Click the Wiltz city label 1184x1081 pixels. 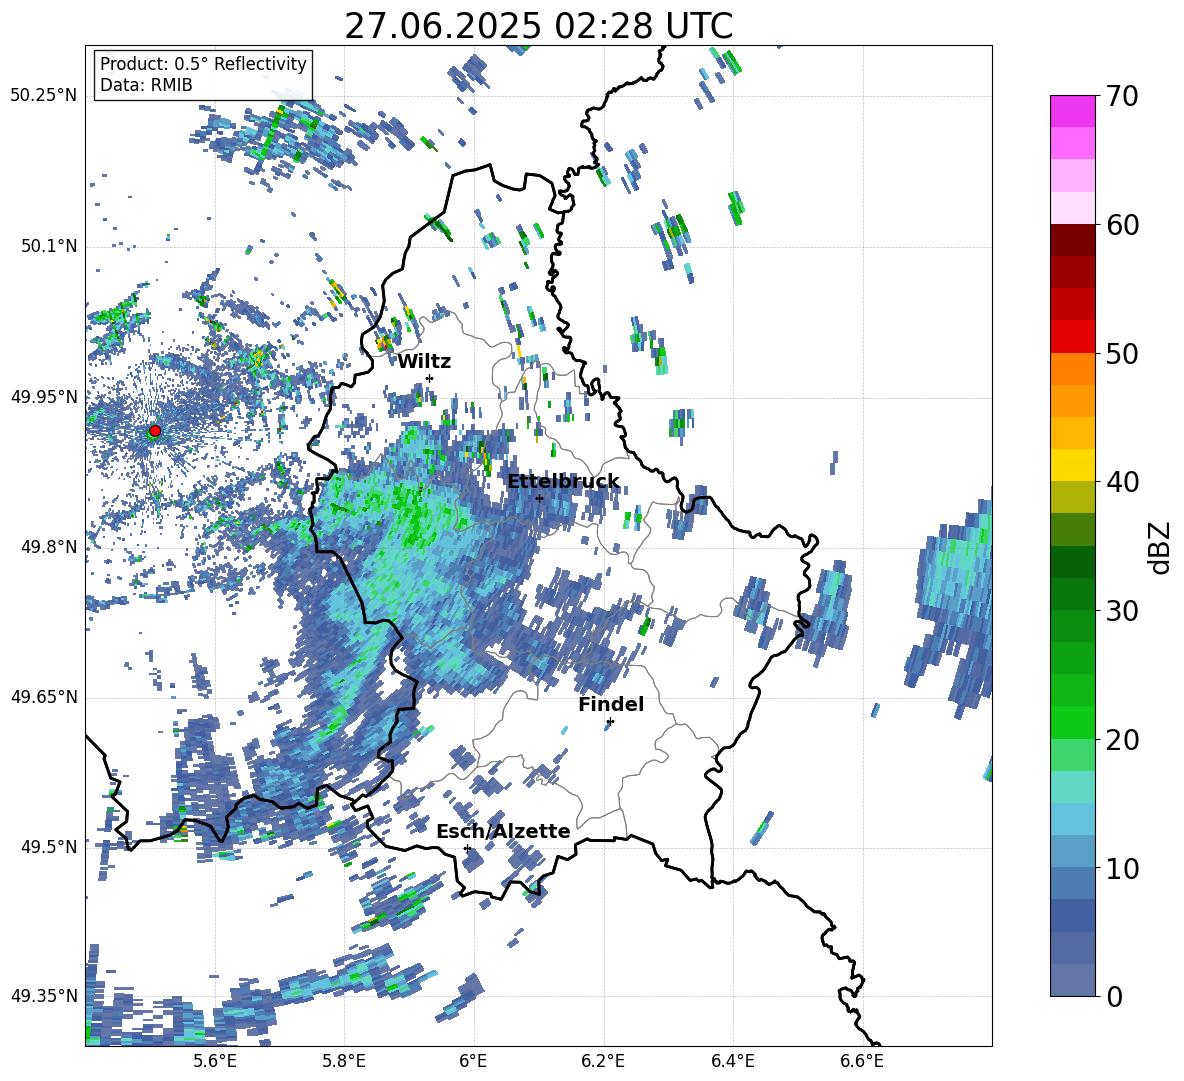pos(424,362)
